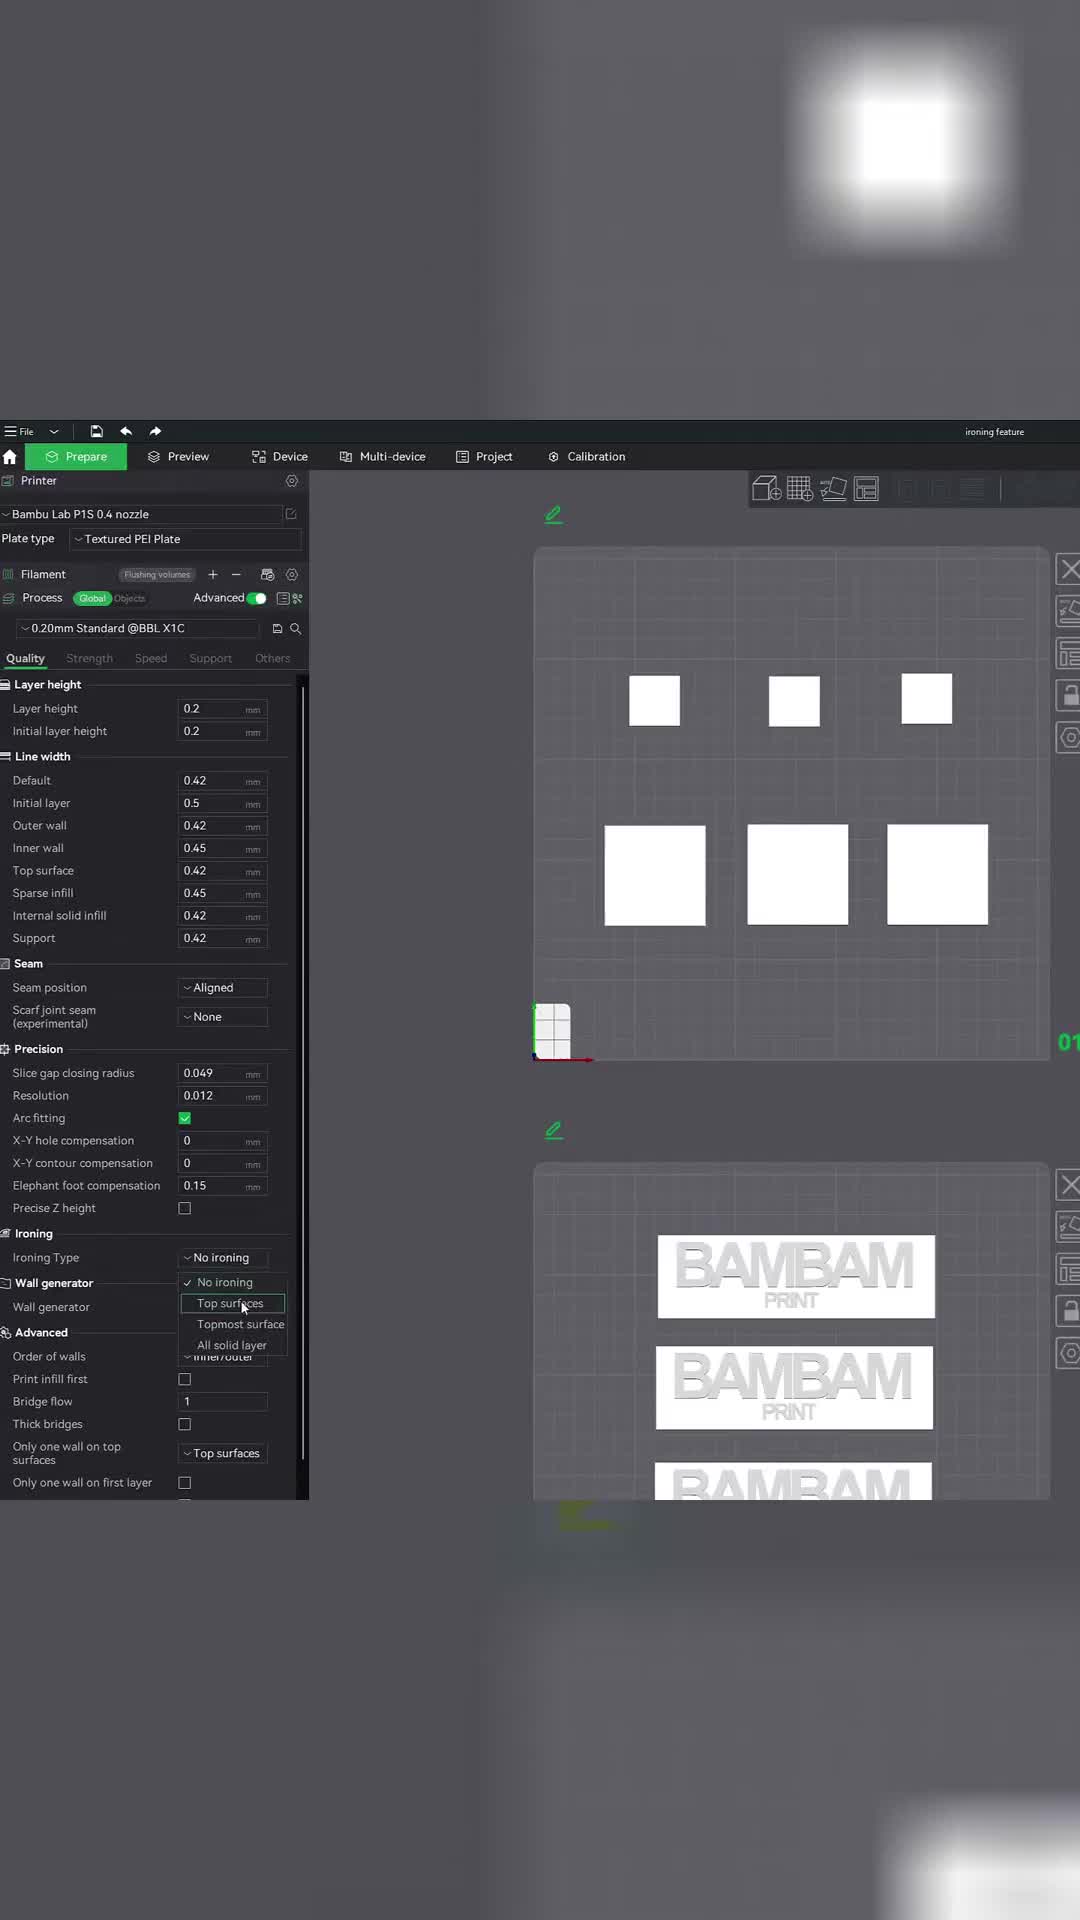
Task: Click the search settings magnifier icon
Action: coord(296,629)
